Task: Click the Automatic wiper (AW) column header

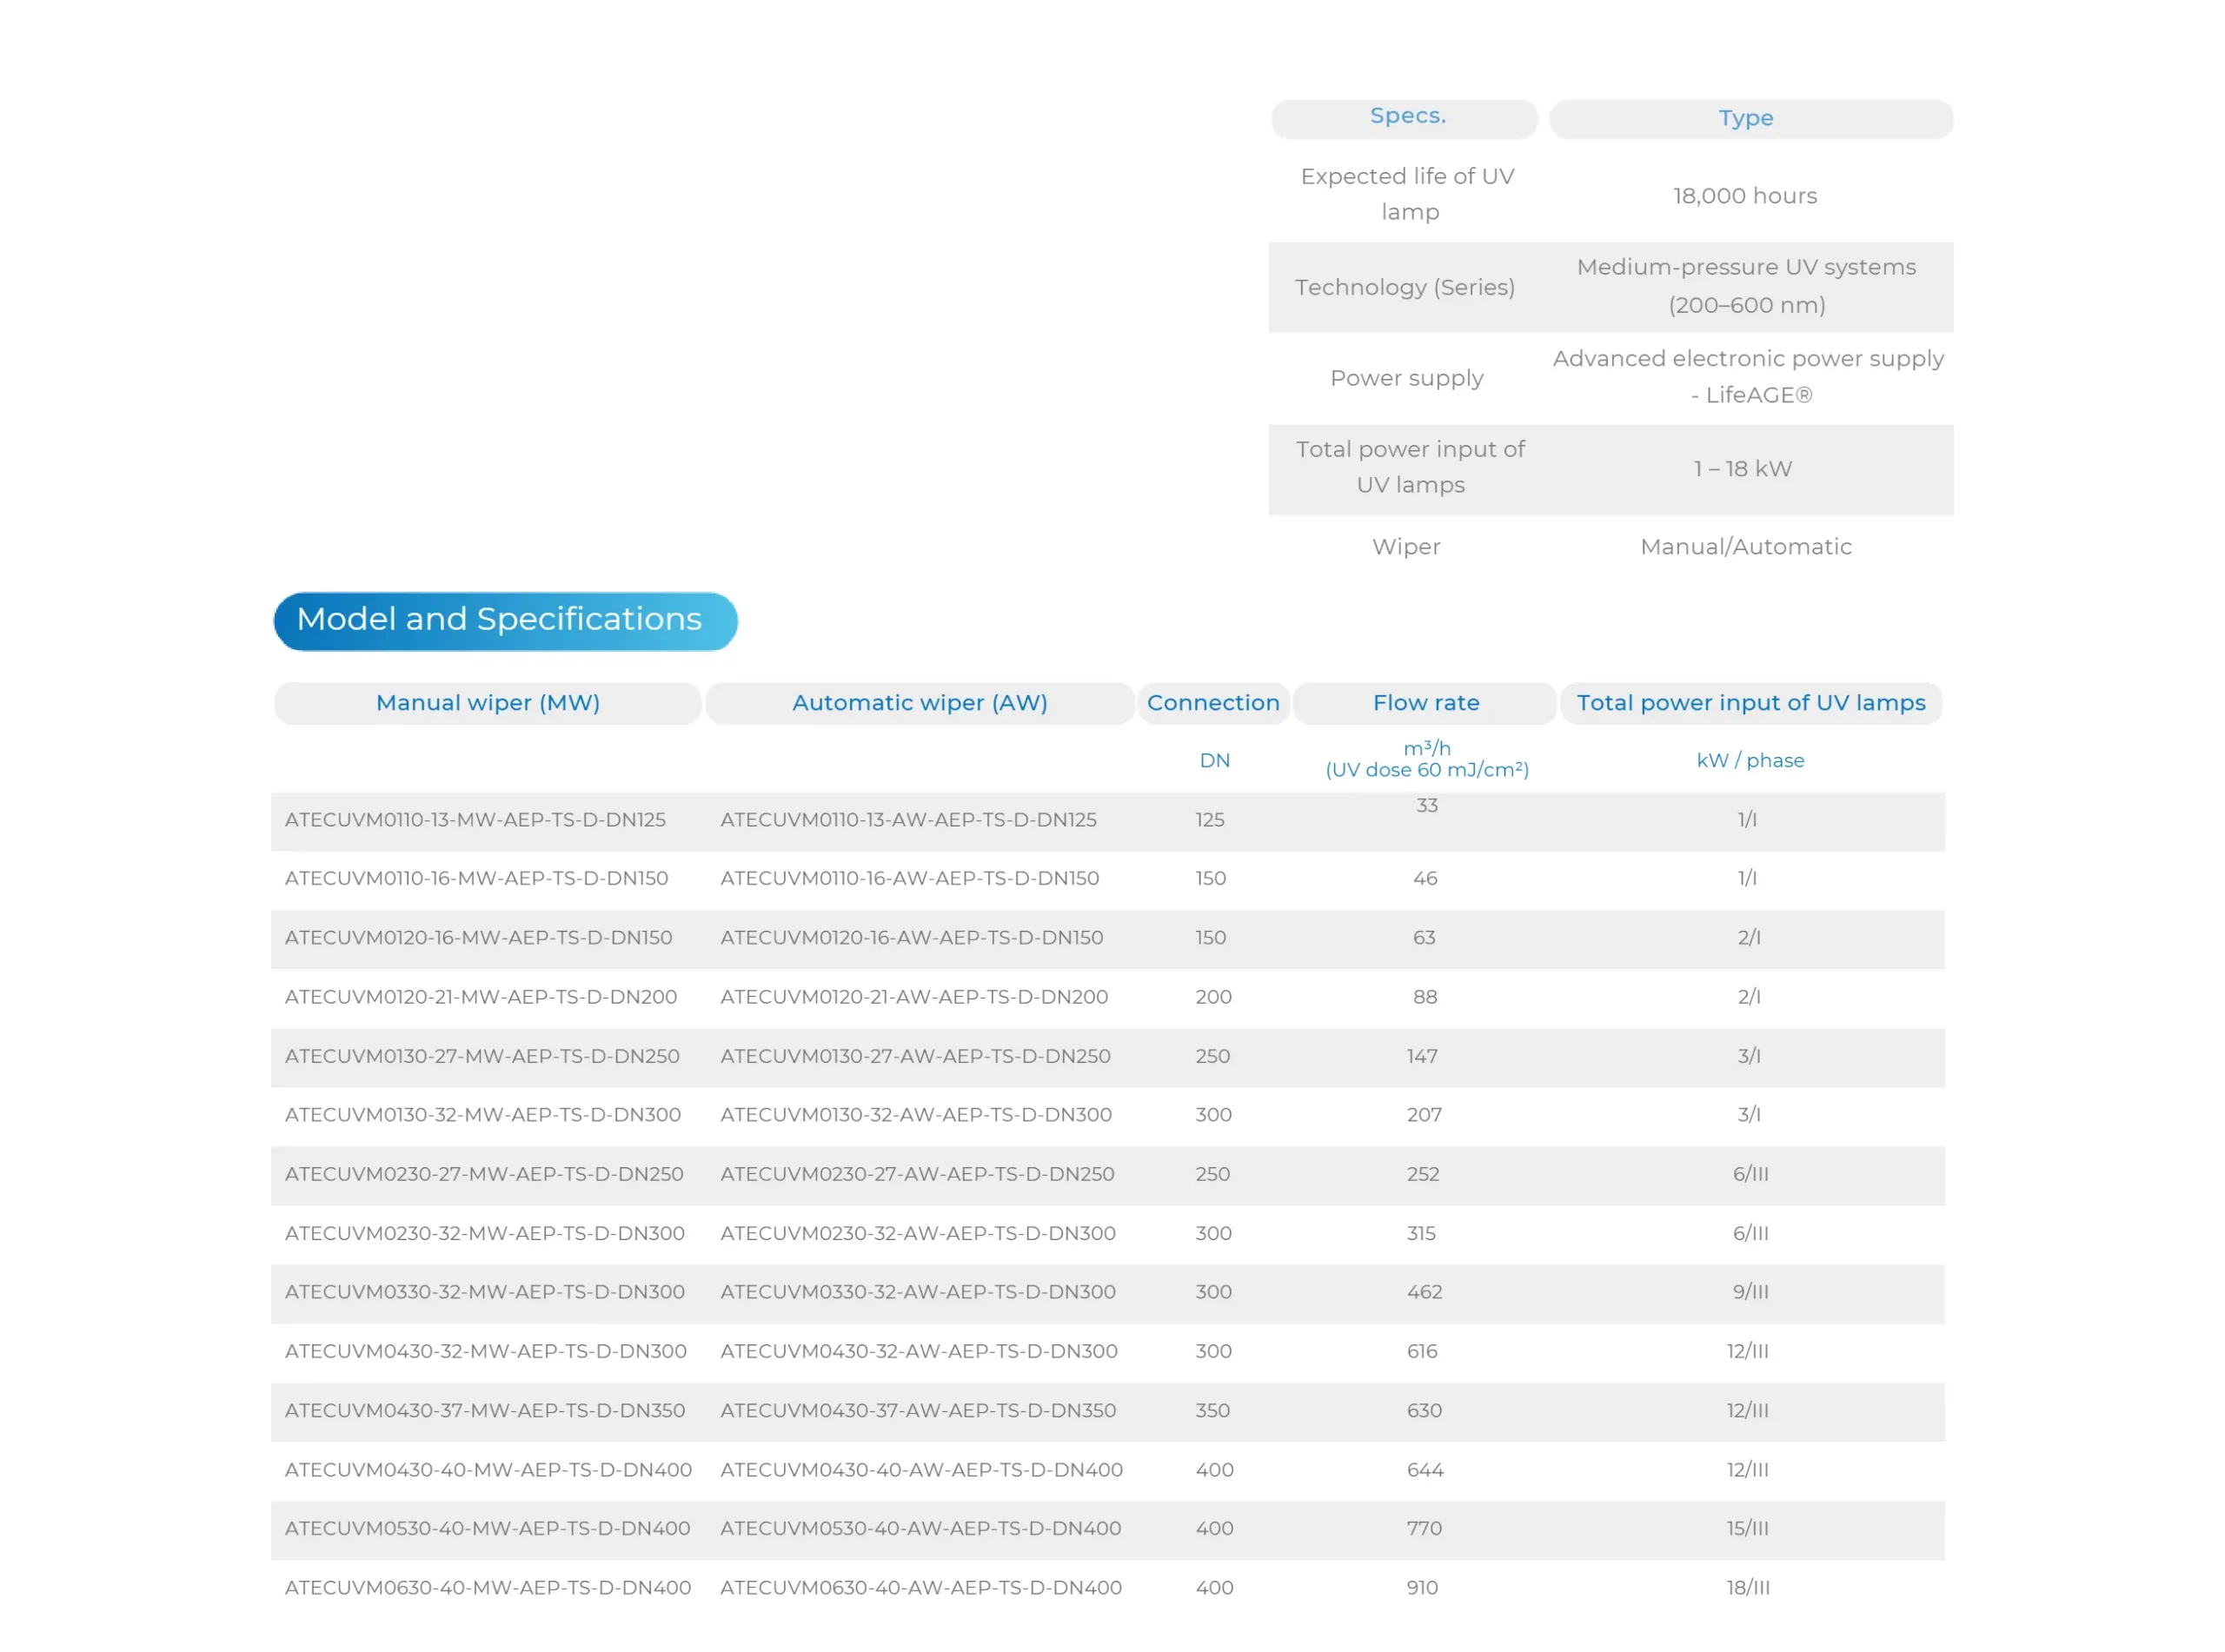Action: 919,702
